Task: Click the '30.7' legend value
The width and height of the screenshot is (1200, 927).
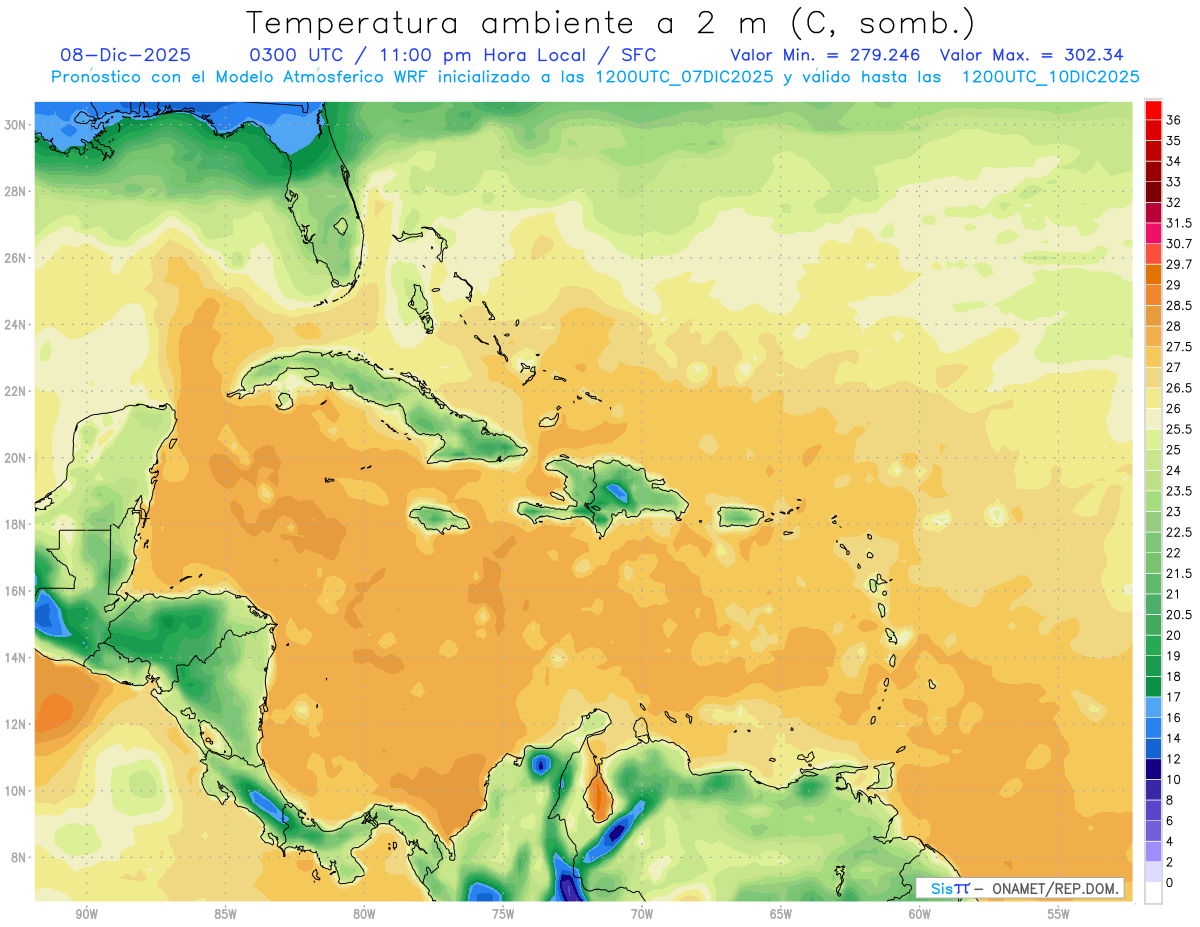Action: coord(1178,244)
